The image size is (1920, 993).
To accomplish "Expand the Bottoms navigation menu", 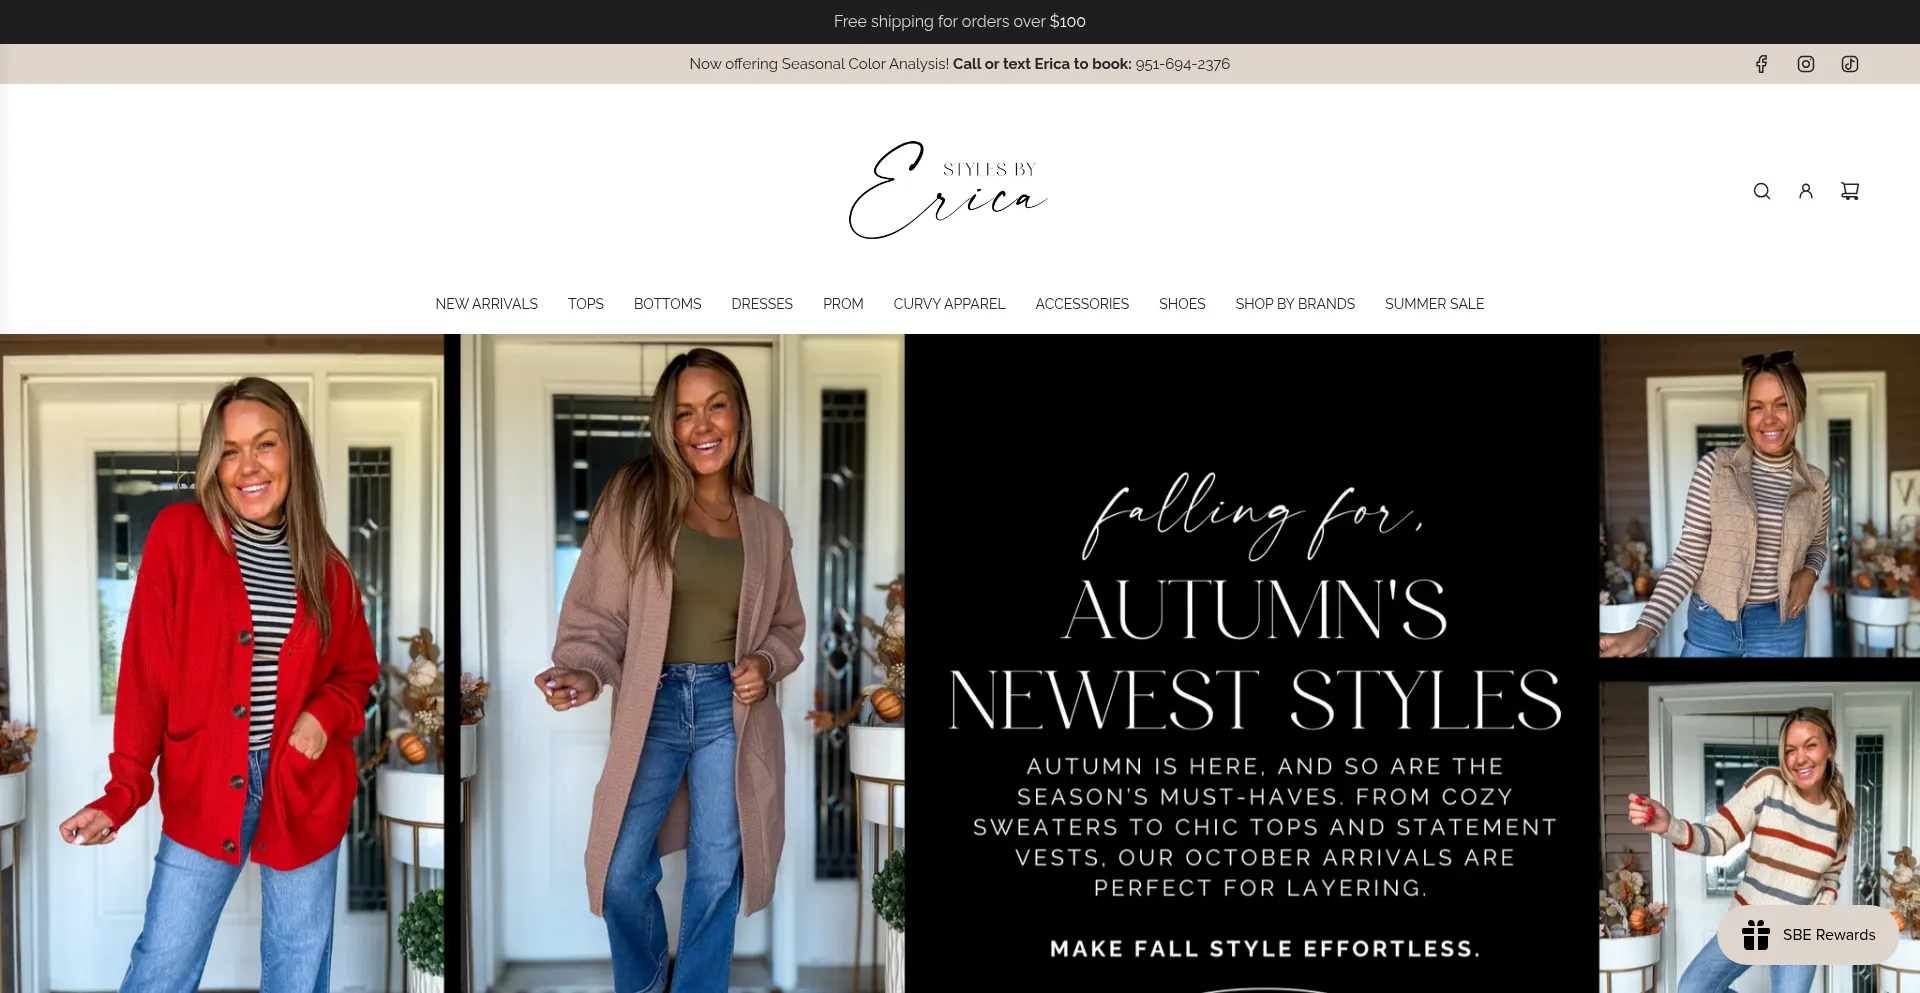I will click(667, 304).
